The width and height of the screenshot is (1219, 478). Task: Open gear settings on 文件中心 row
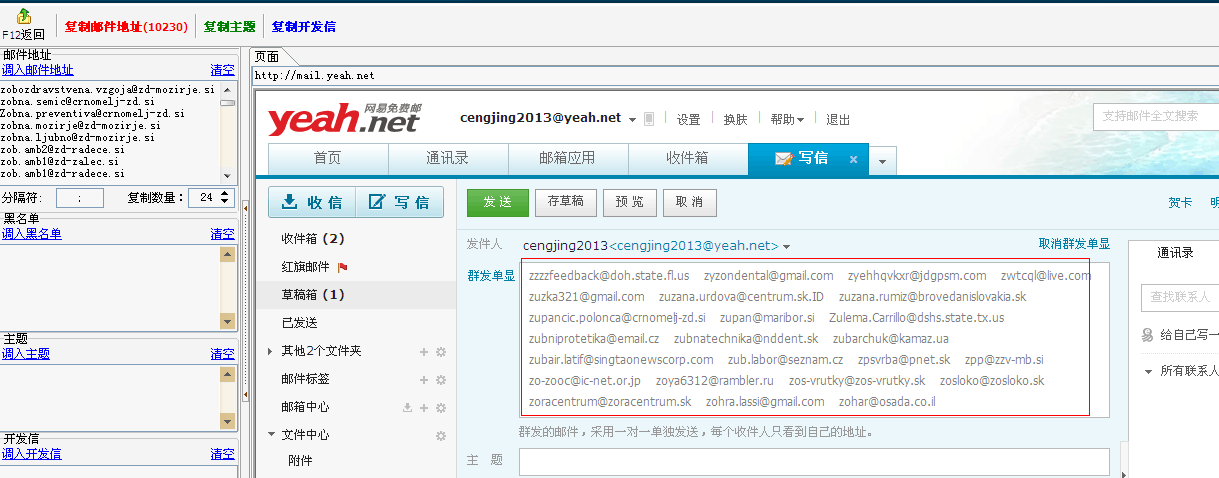(440, 436)
